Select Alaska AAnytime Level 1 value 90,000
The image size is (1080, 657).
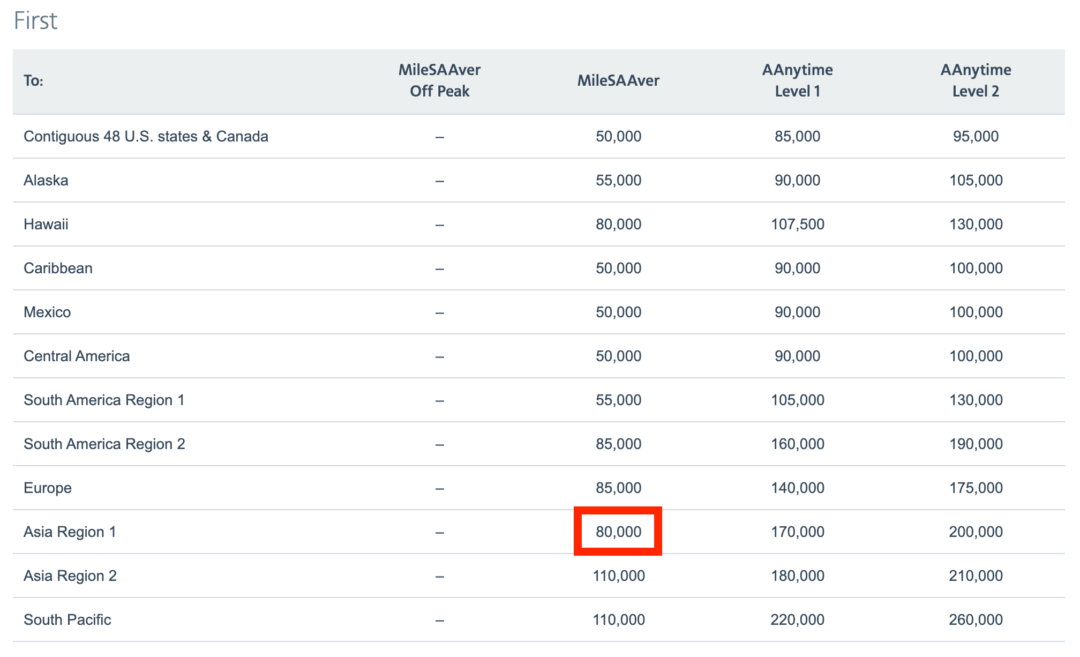click(797, 180)
